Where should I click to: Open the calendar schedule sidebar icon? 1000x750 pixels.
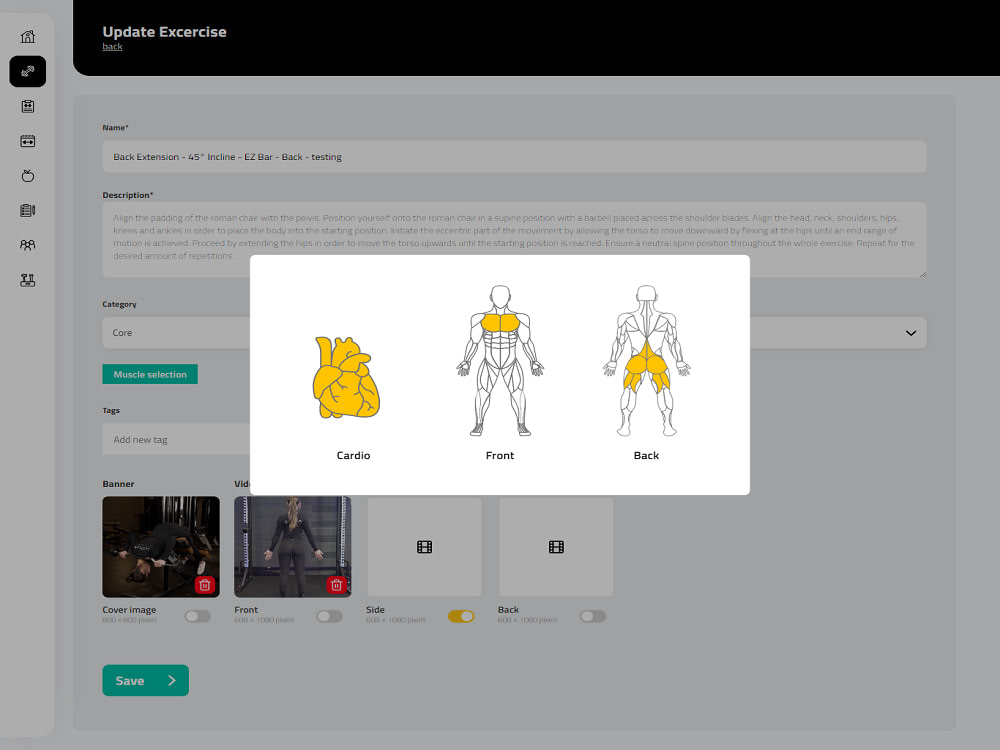(27, 141)
